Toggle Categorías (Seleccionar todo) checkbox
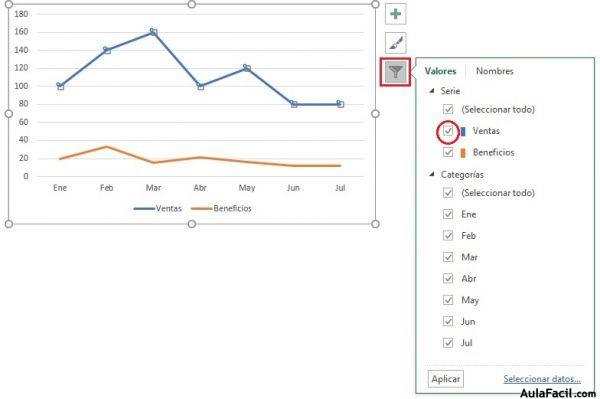Image resolution: width=600 pixels, height=399 pixels. point(448,193)
